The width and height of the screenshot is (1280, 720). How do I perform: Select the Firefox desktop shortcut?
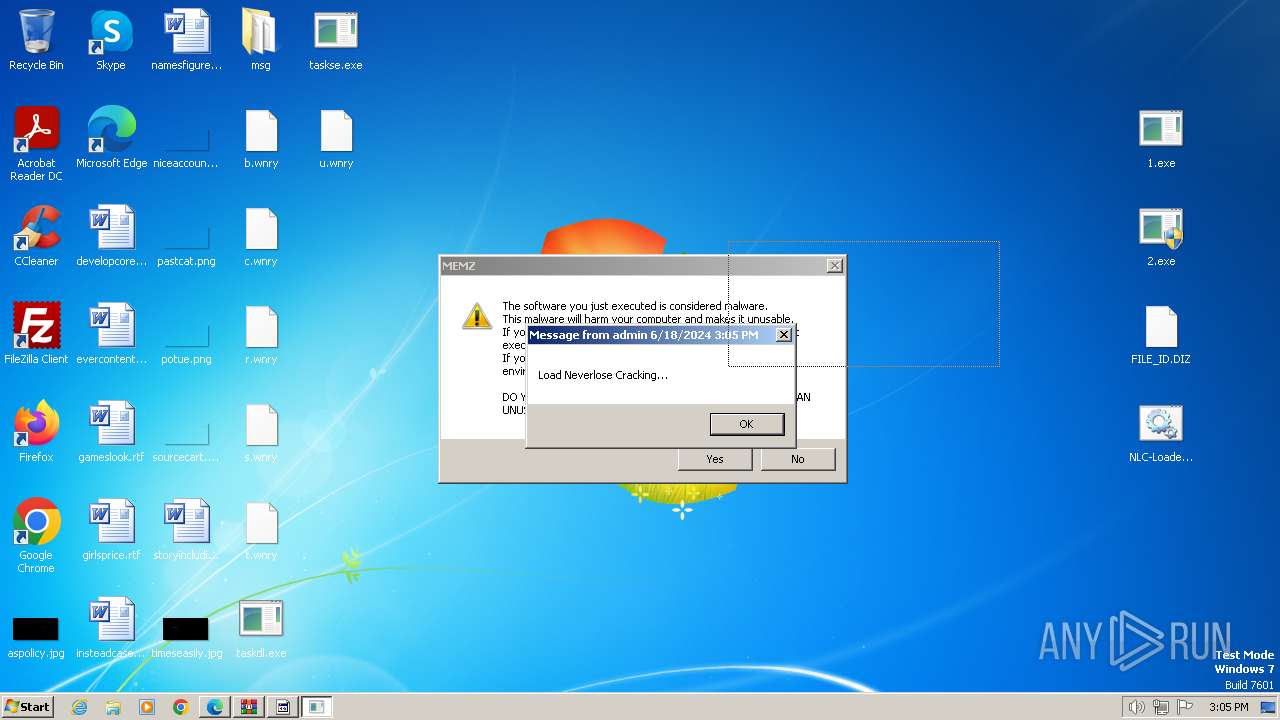tap(36, 432)
